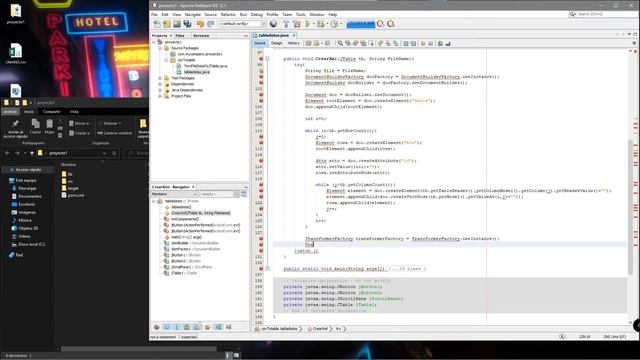Click Copiar in File Explorer ribbon

(x=36, y=127)
